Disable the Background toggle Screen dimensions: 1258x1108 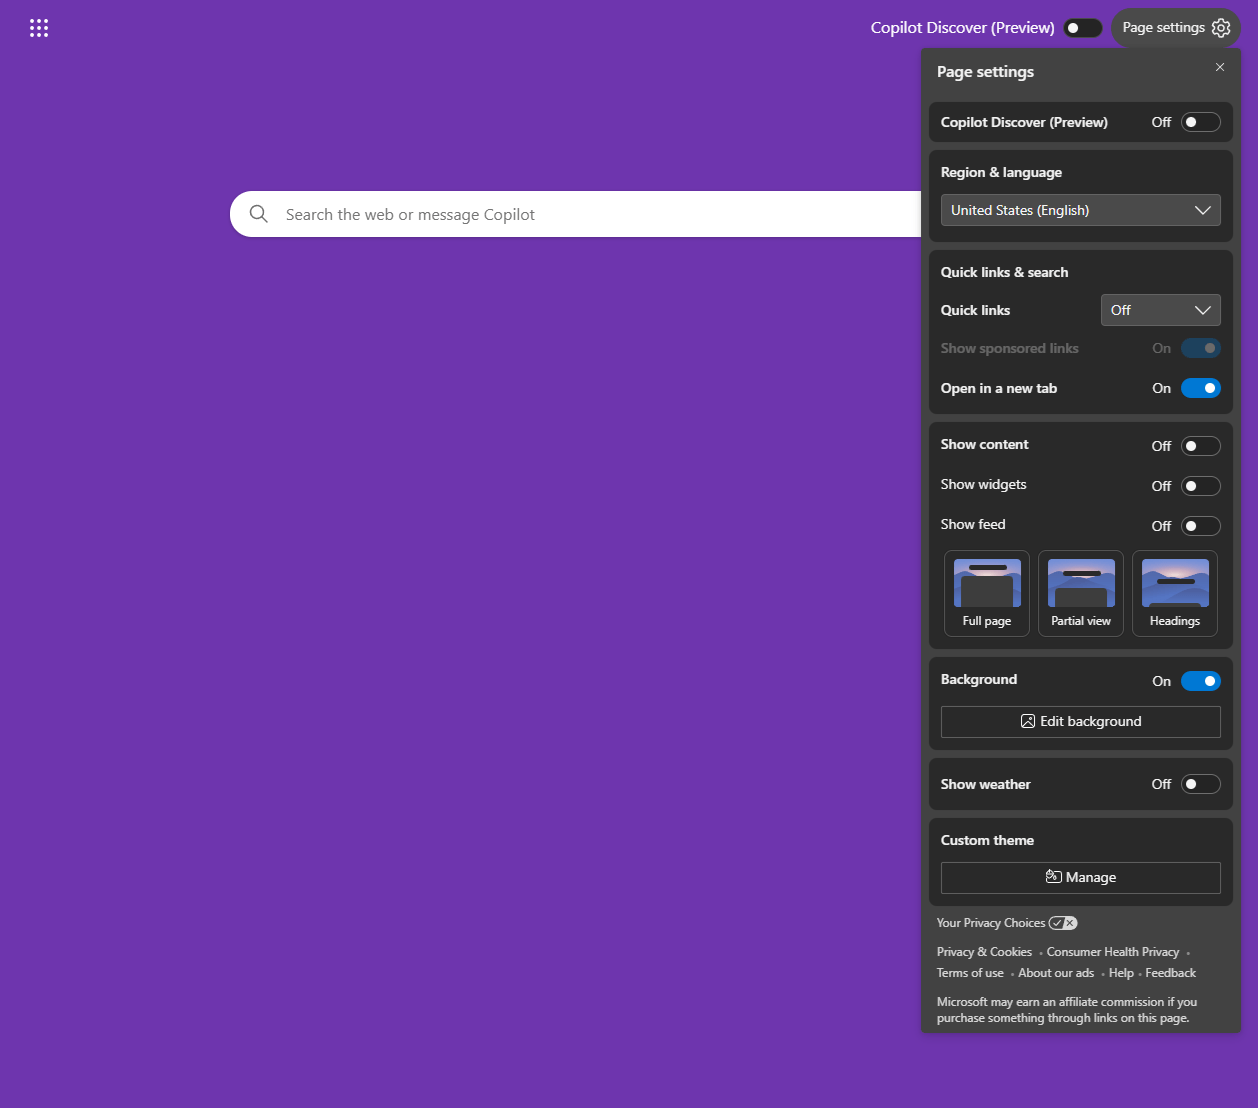tap(1200, 681)
